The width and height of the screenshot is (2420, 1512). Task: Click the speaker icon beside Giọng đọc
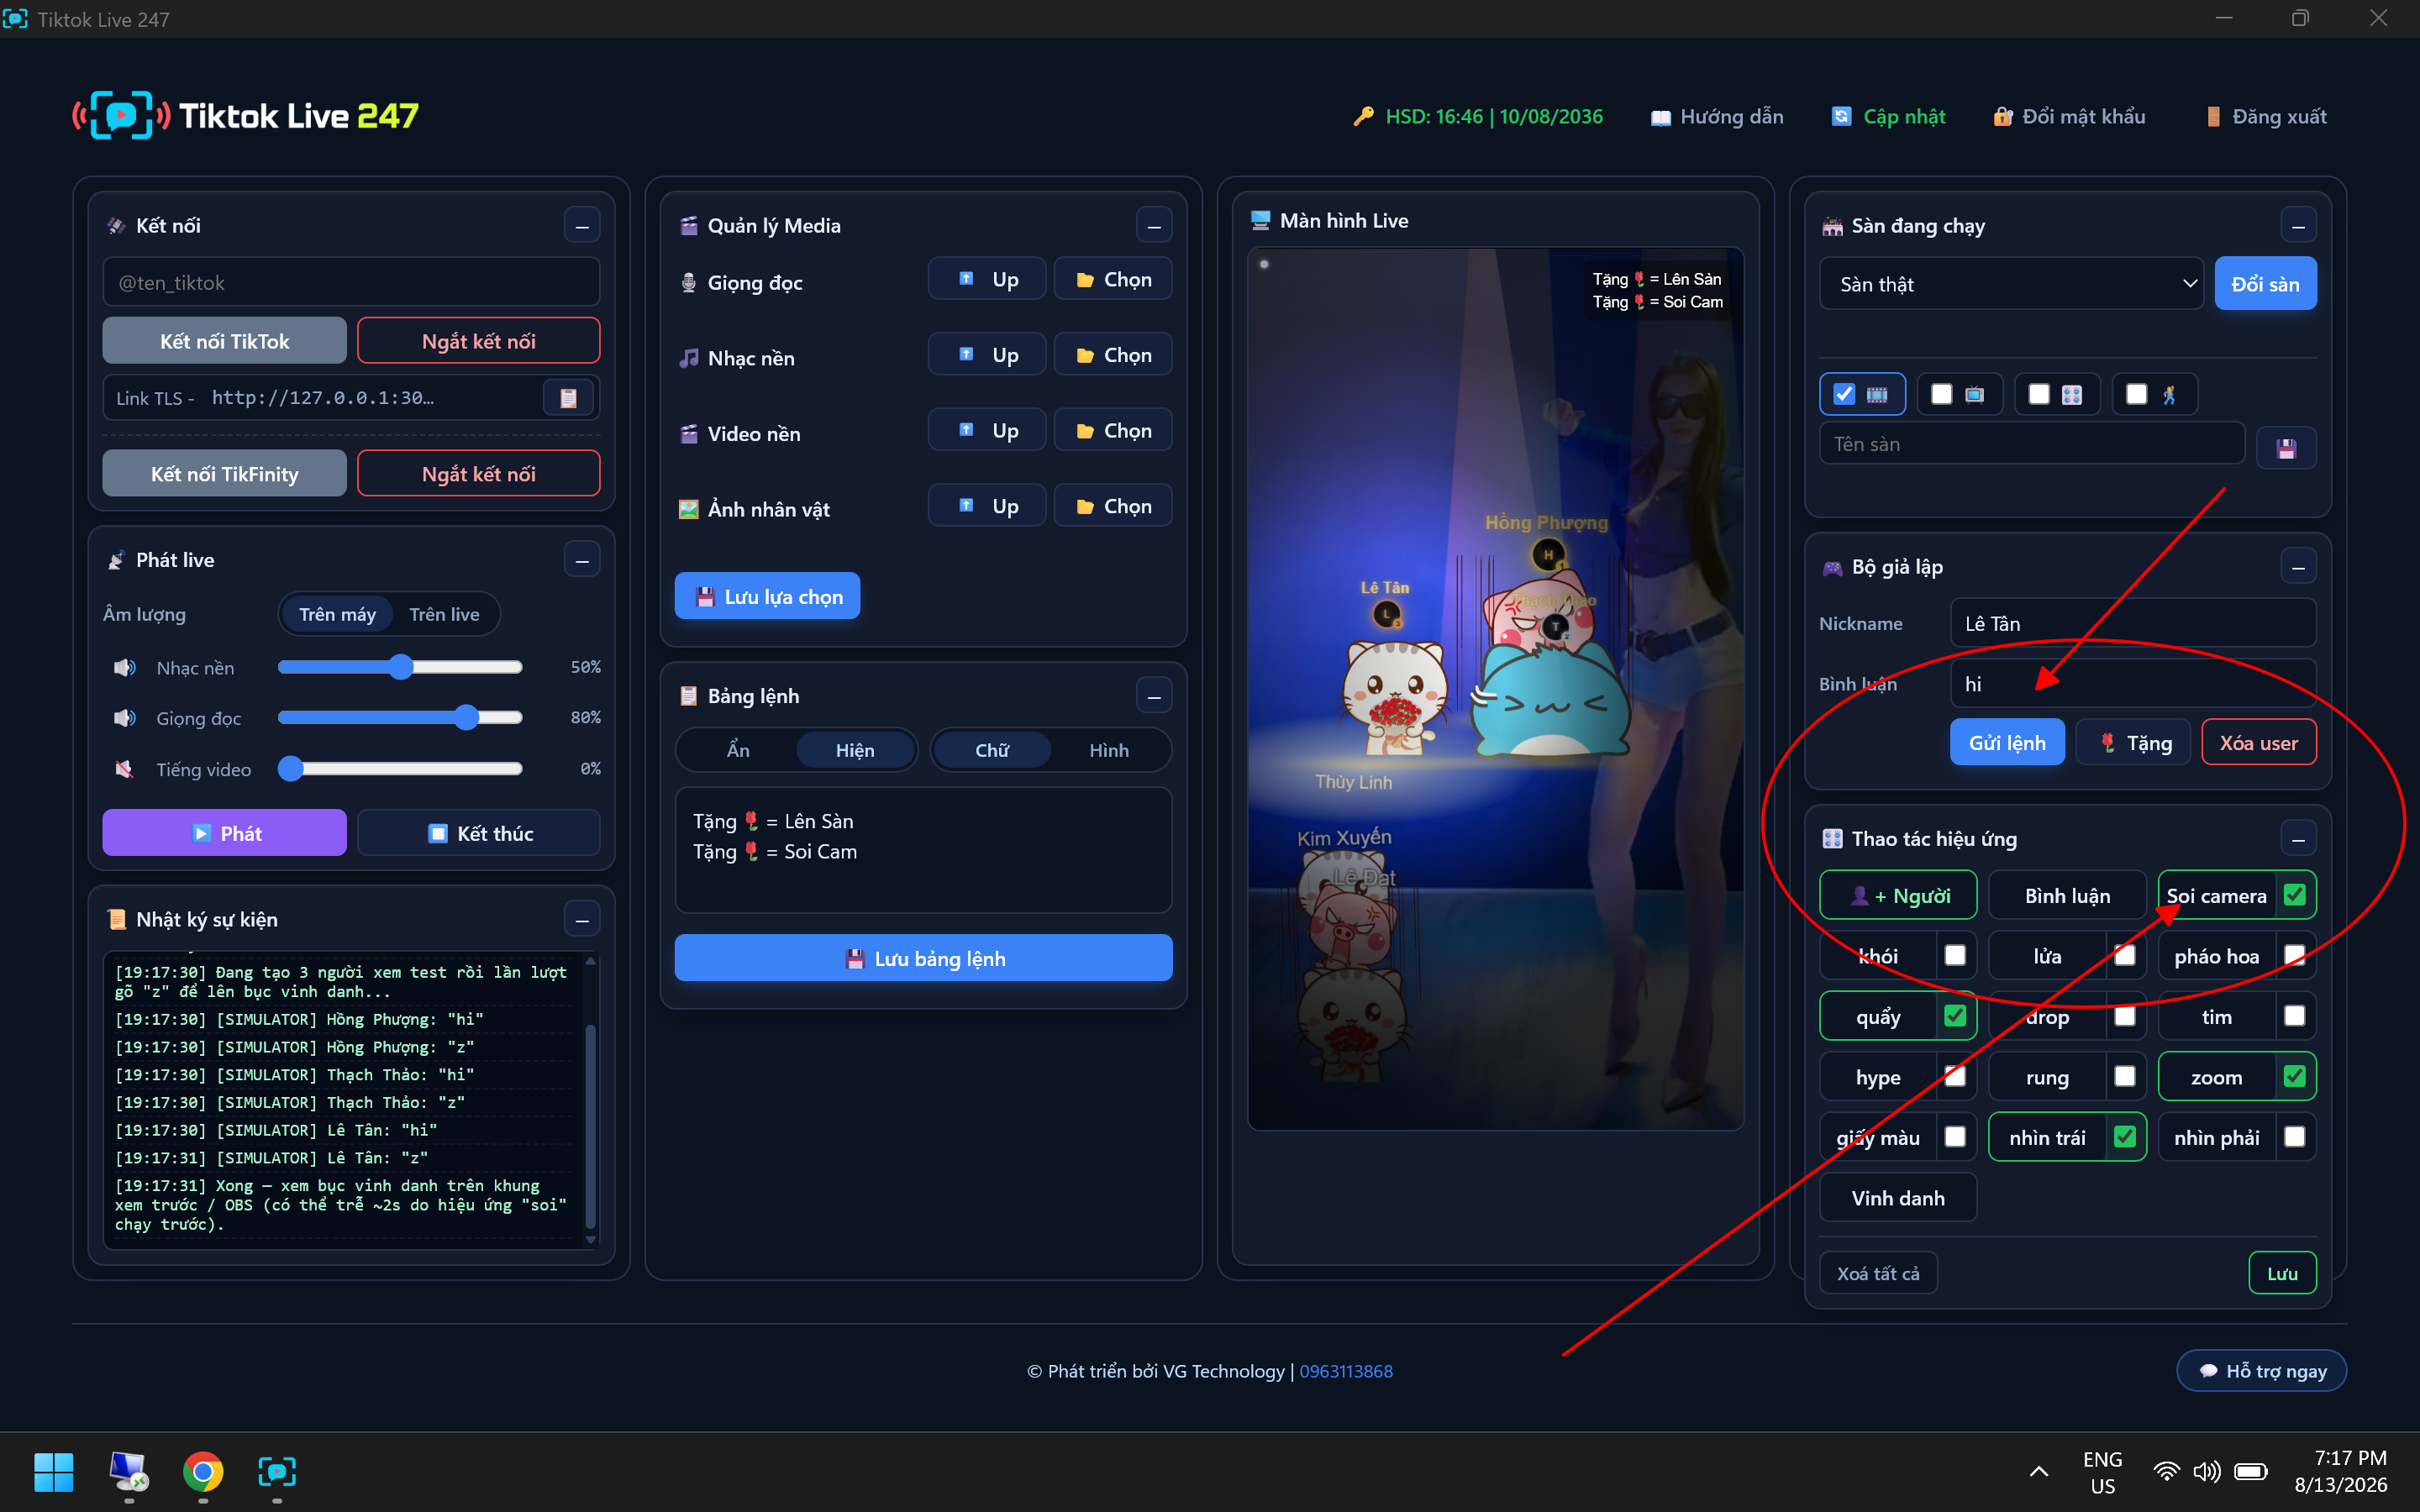(124, 718)
